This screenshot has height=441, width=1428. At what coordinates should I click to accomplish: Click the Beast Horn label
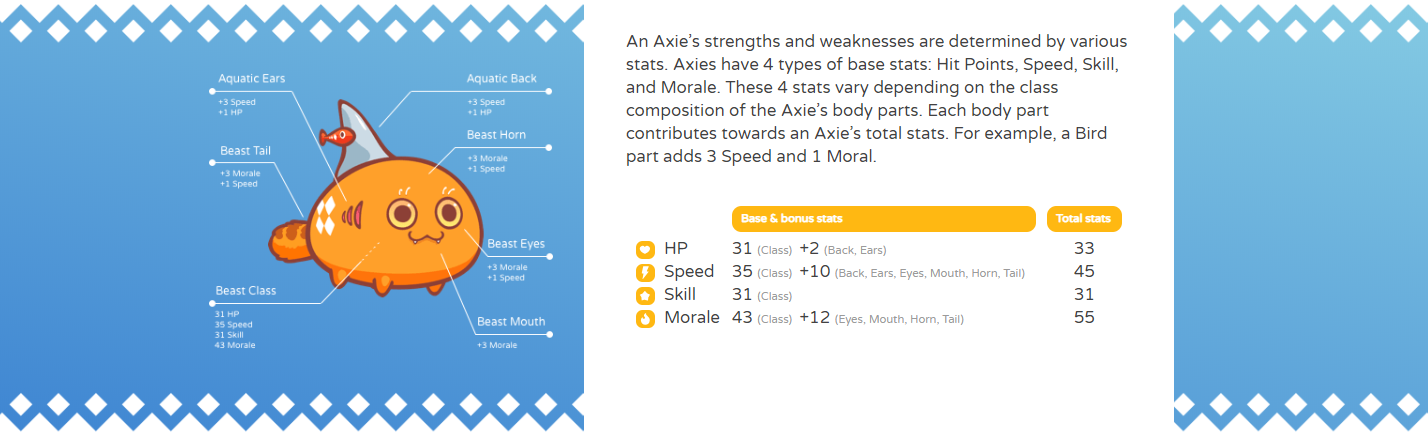click(x=496, y=135)
